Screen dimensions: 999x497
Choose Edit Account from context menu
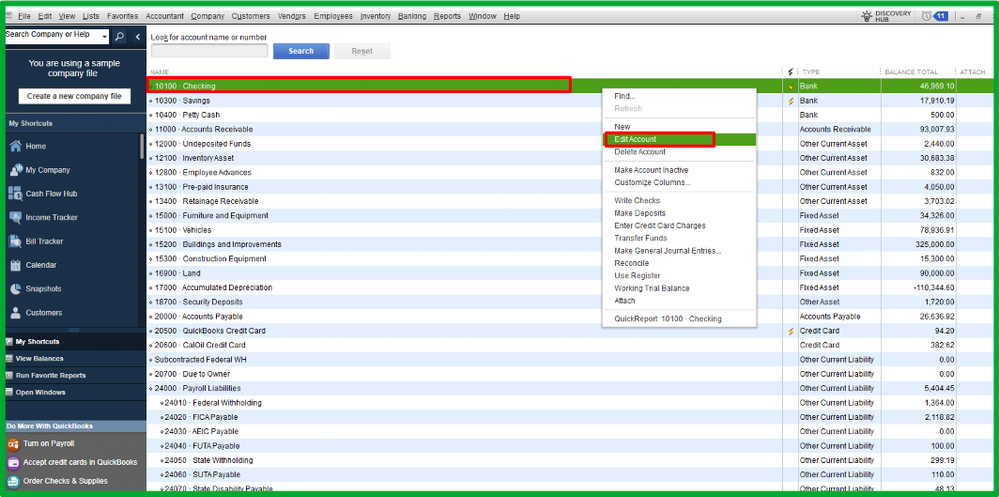click(x=679, y=139)
